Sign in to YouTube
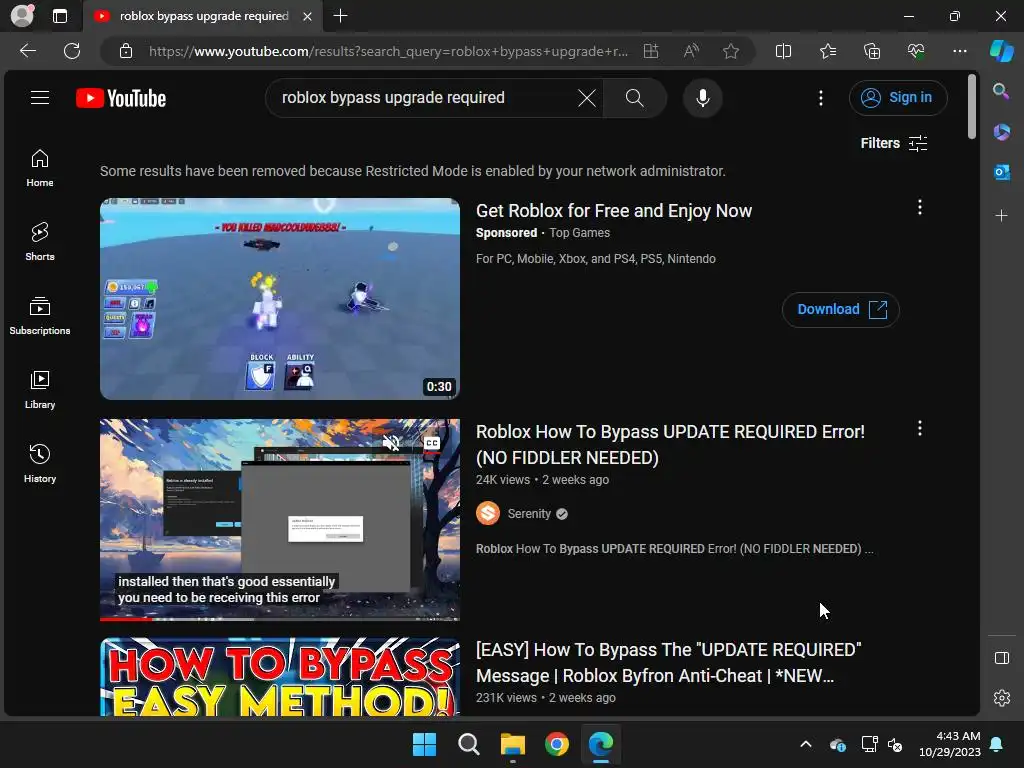 click(x=898, y=98)
